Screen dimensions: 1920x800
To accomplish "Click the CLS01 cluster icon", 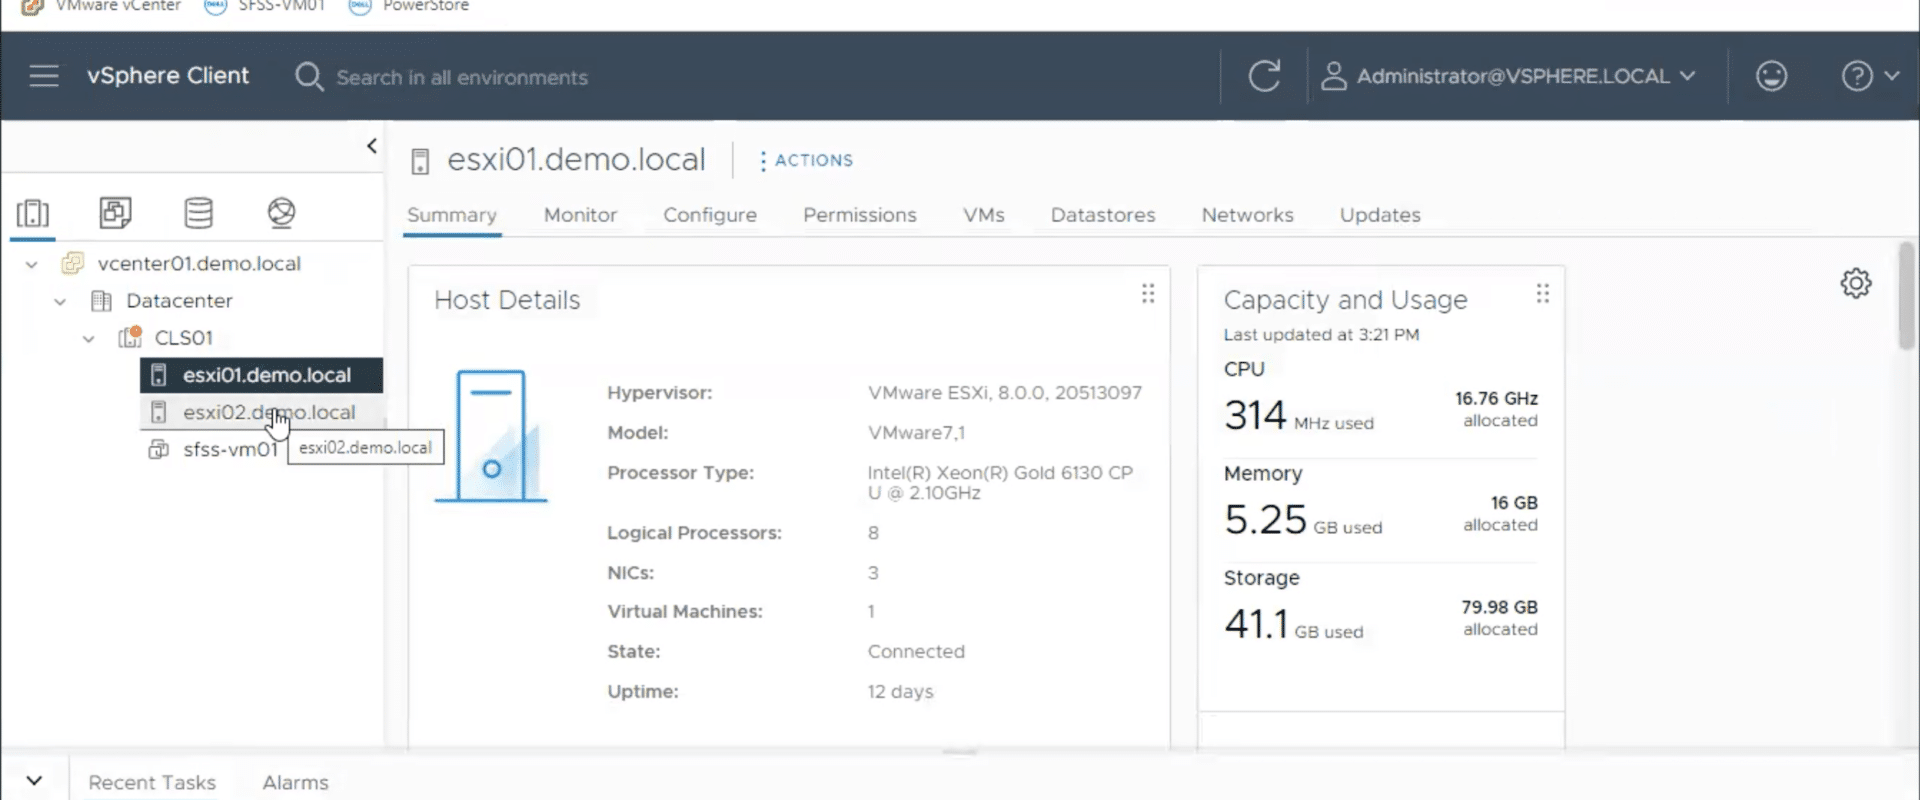I will [130, 337].
